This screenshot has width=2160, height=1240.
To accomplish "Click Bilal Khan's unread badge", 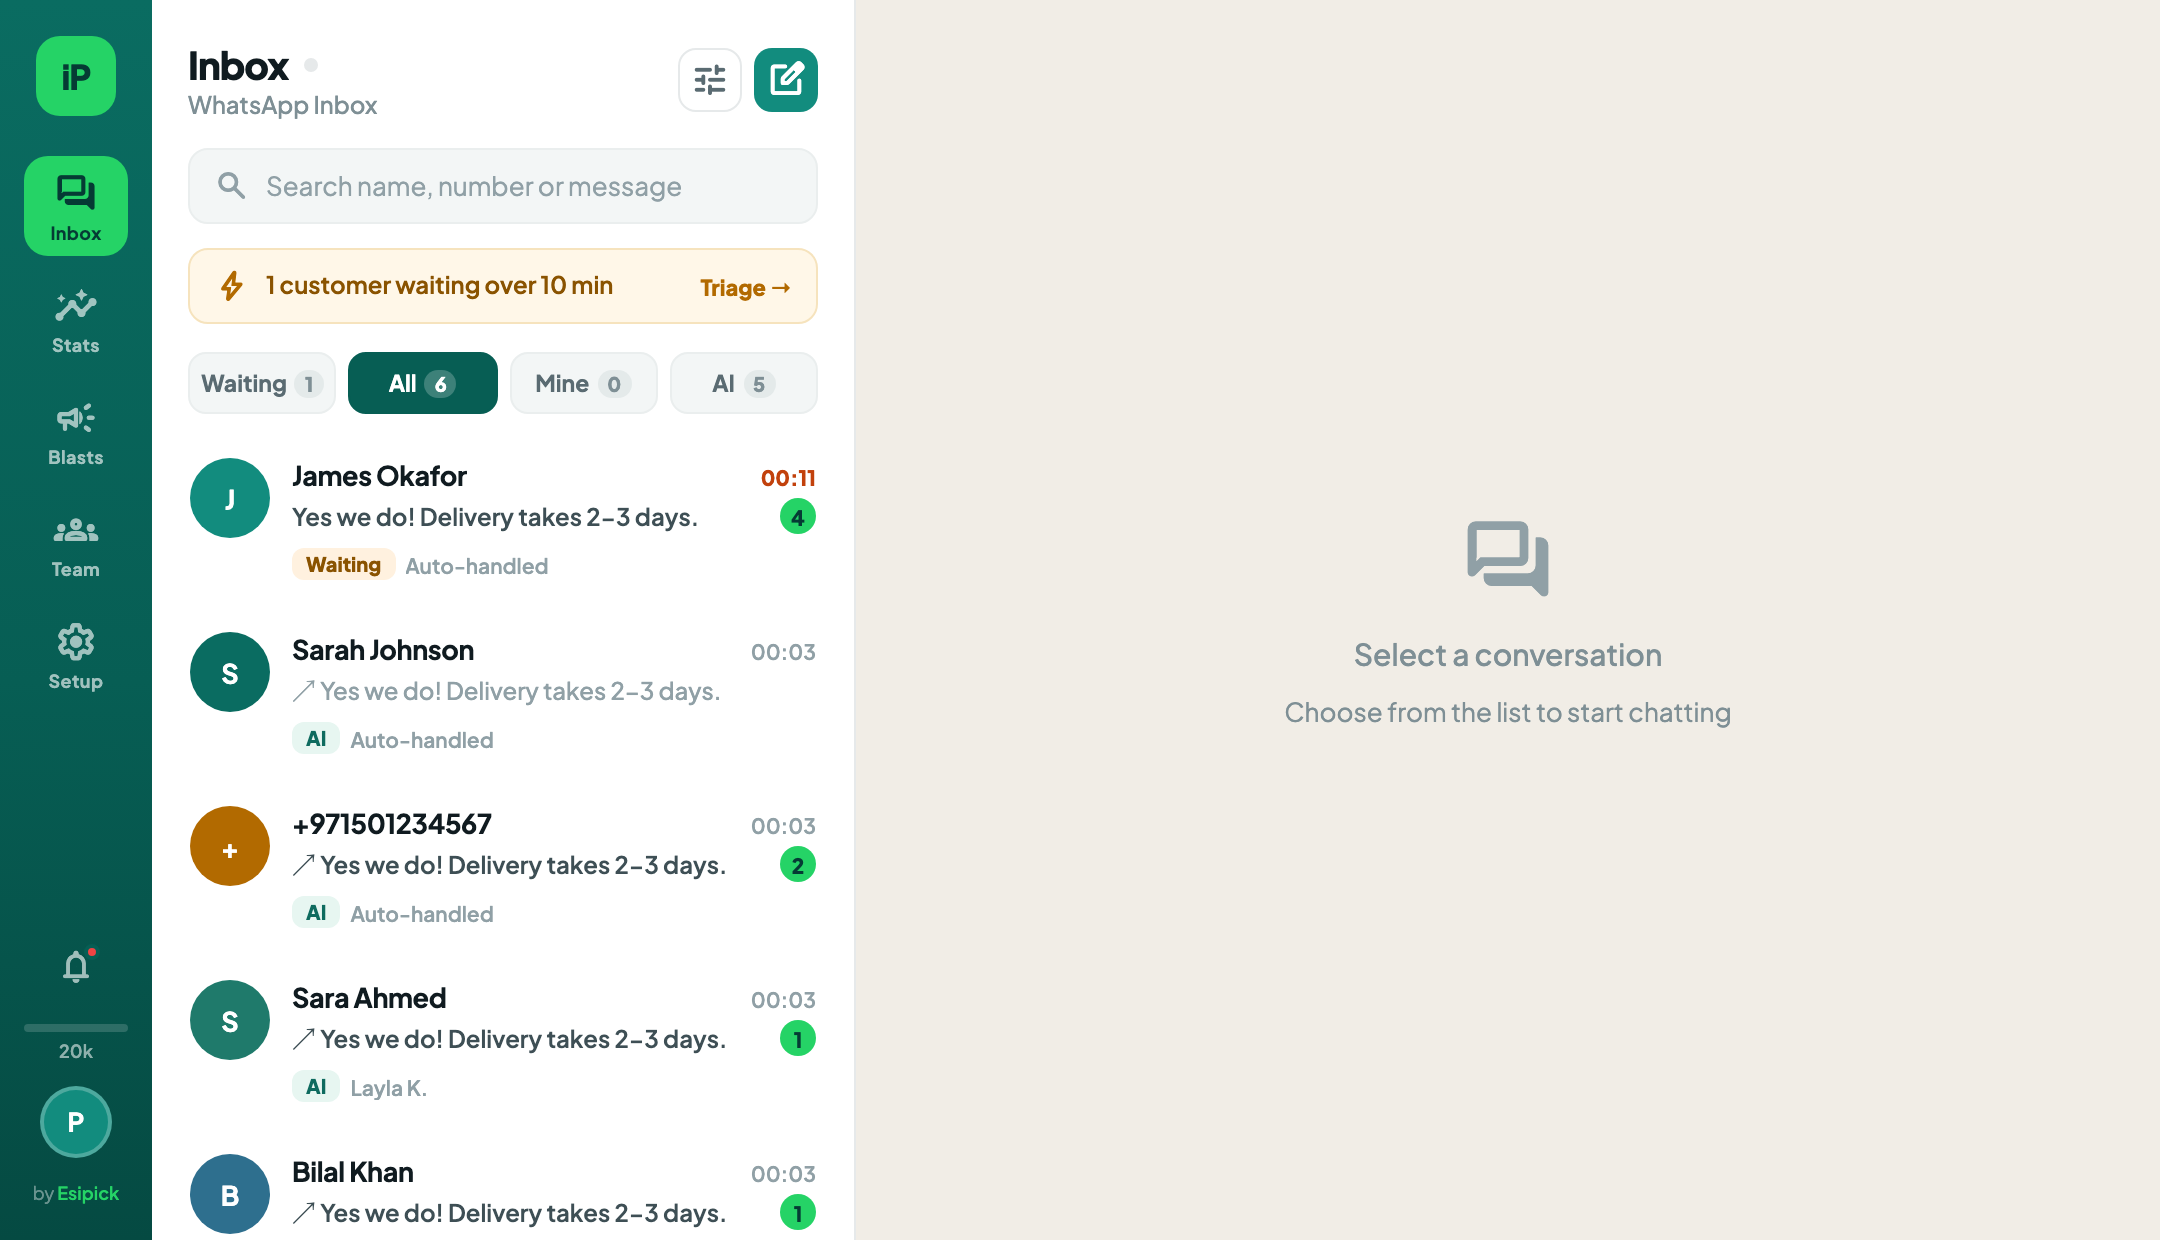I will click(x=798, y=1213).
